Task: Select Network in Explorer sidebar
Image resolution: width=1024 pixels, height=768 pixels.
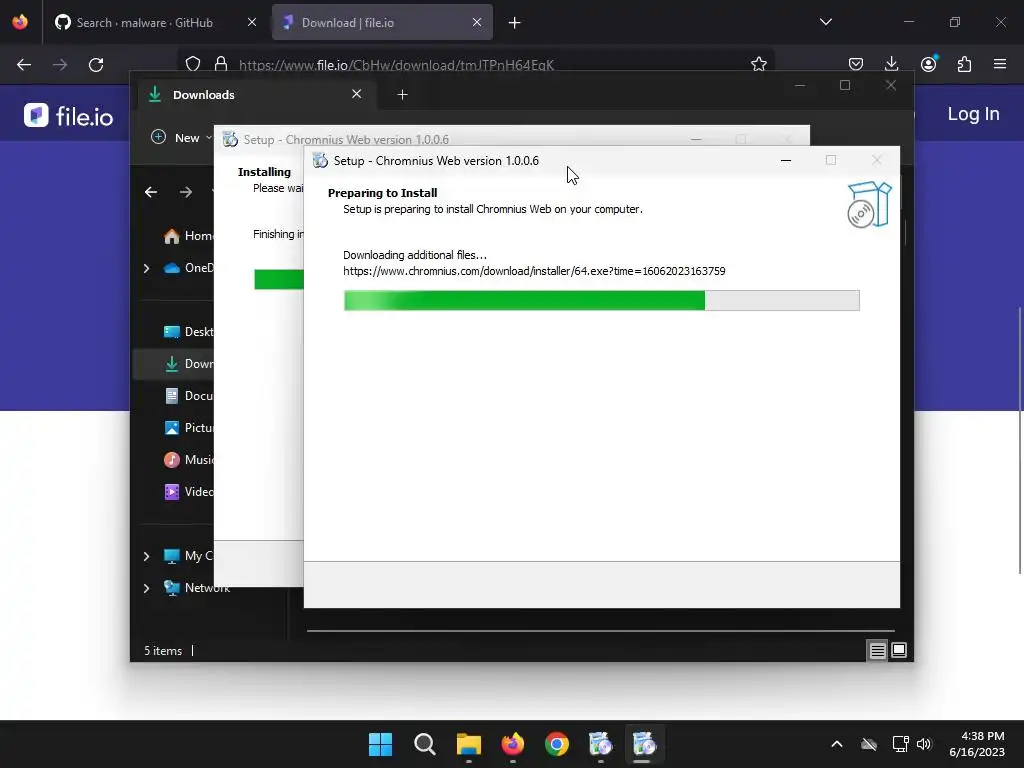Action: click(197, 588)
